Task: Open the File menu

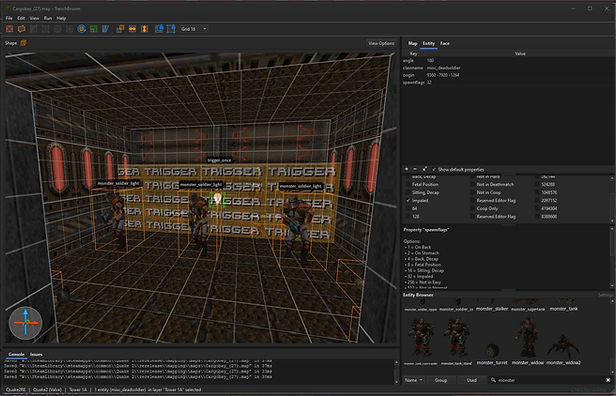Action: [9, 18]
